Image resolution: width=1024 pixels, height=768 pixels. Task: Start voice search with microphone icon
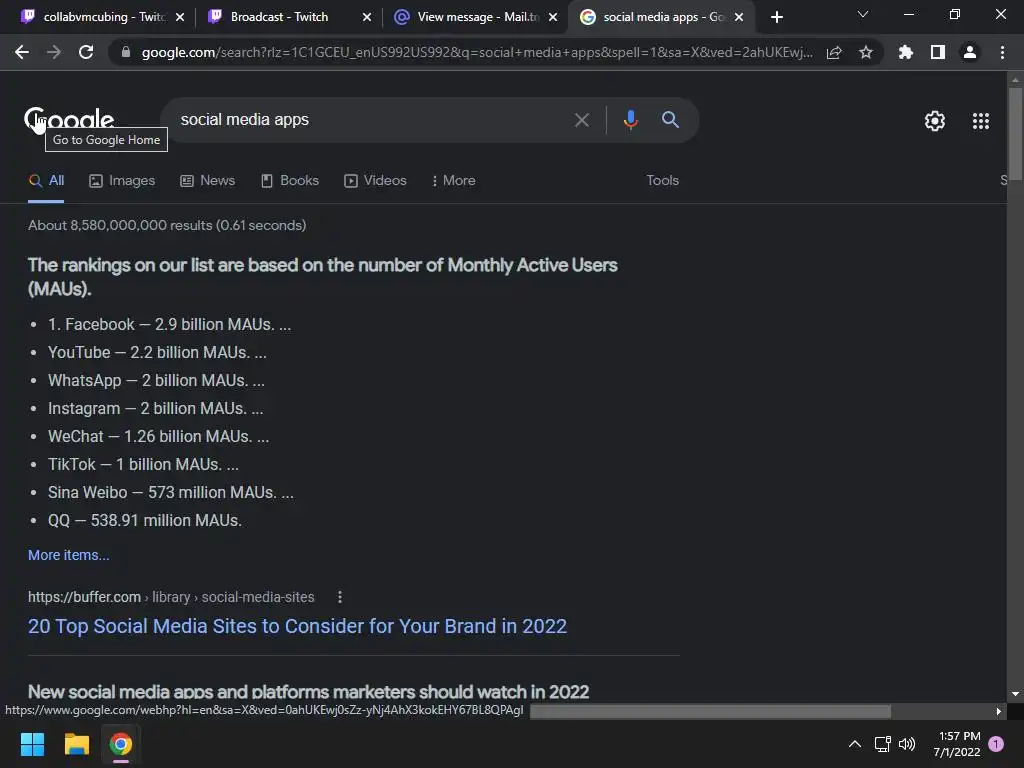point(630,120)
